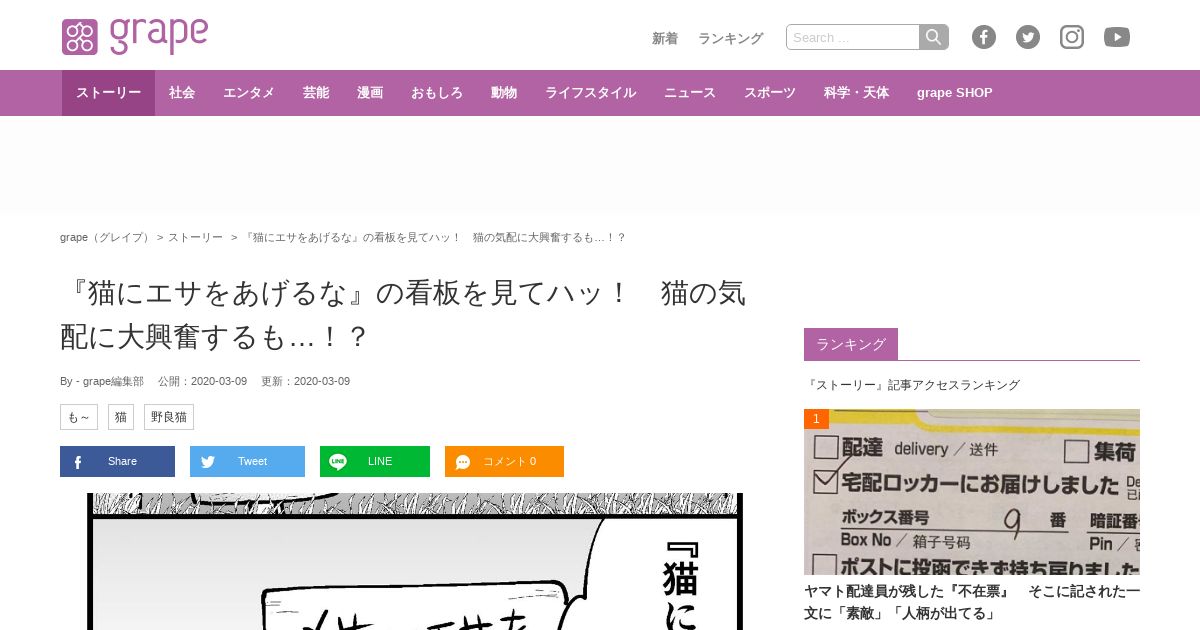Click the By - grape編集部 author text
The width and height of the screenshot is (1200, 630).
[x=102, y=381]
